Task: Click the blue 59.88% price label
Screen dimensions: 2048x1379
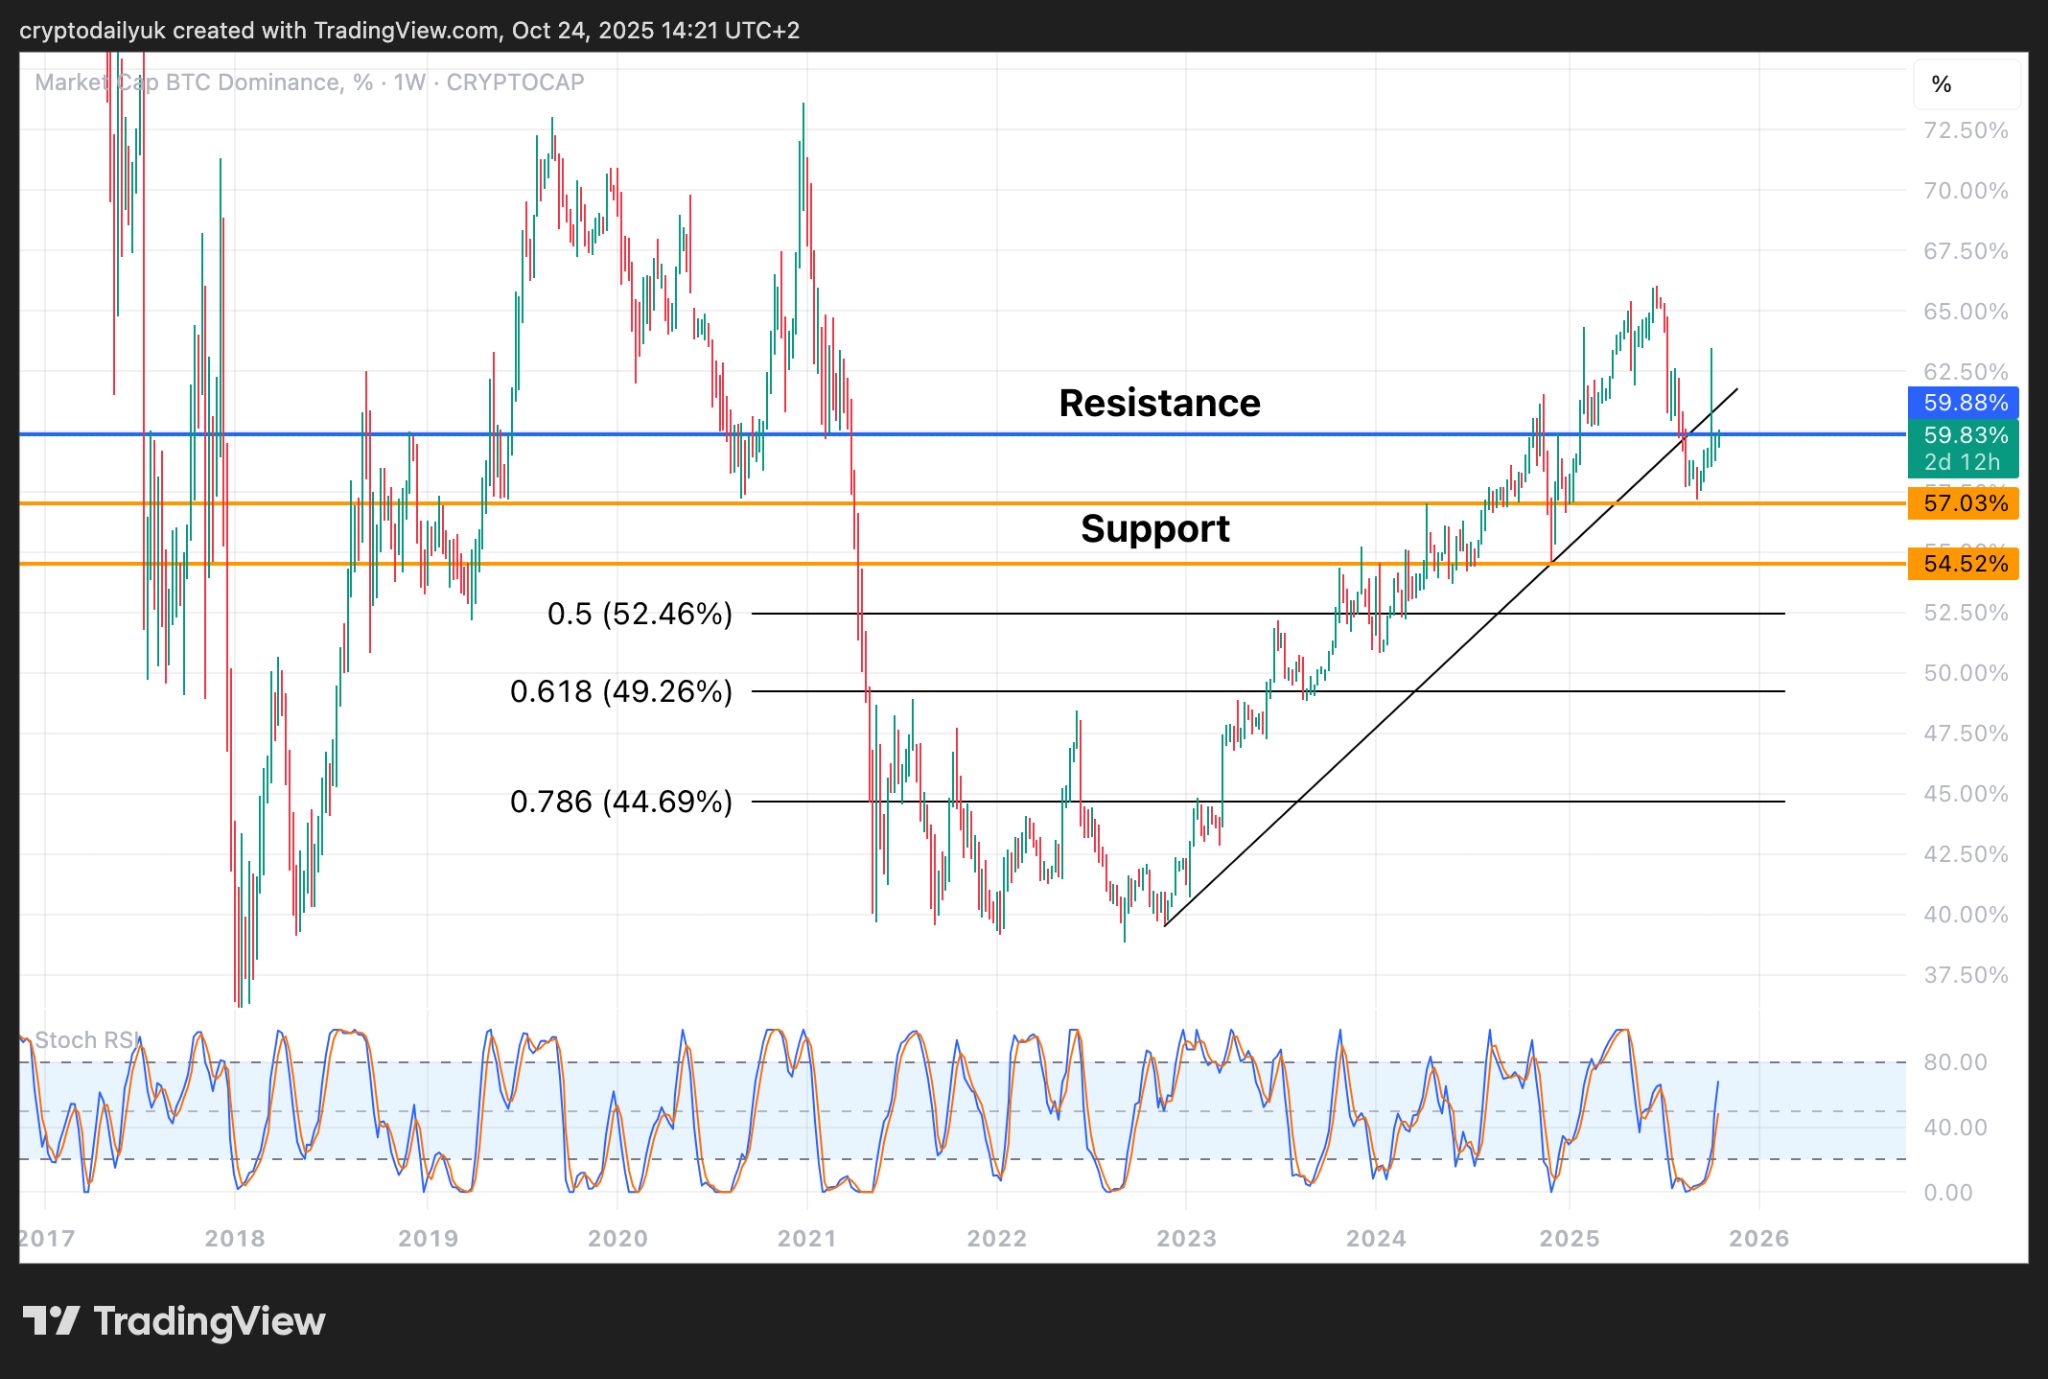Action: click(1963, 402)
